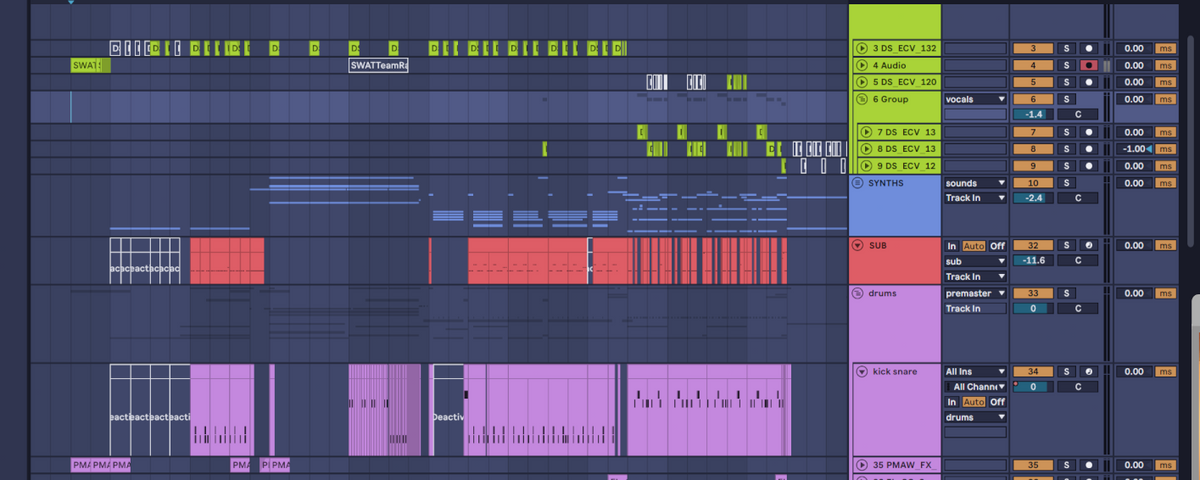This screenshot has height=480, width=1200.
Task: Solo the 6 Group vocals track
Action: (1066, 99)
